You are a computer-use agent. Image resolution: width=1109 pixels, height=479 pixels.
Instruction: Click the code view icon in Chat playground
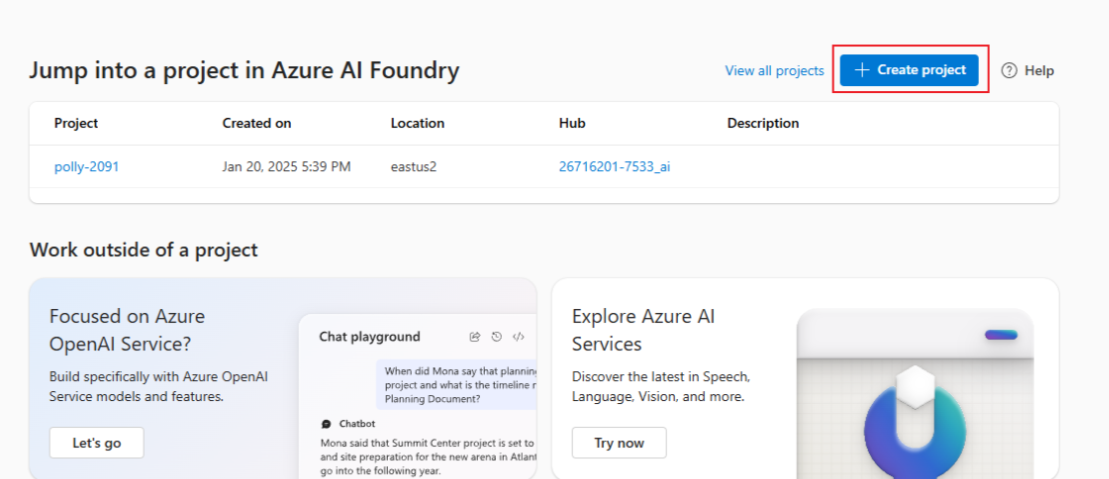tap(518, 337)
